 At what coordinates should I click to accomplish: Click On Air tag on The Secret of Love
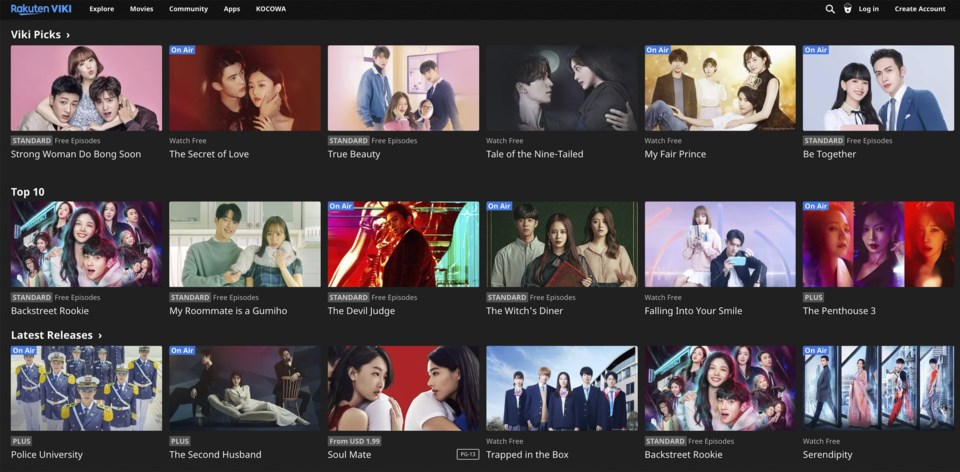pos(182,50)
